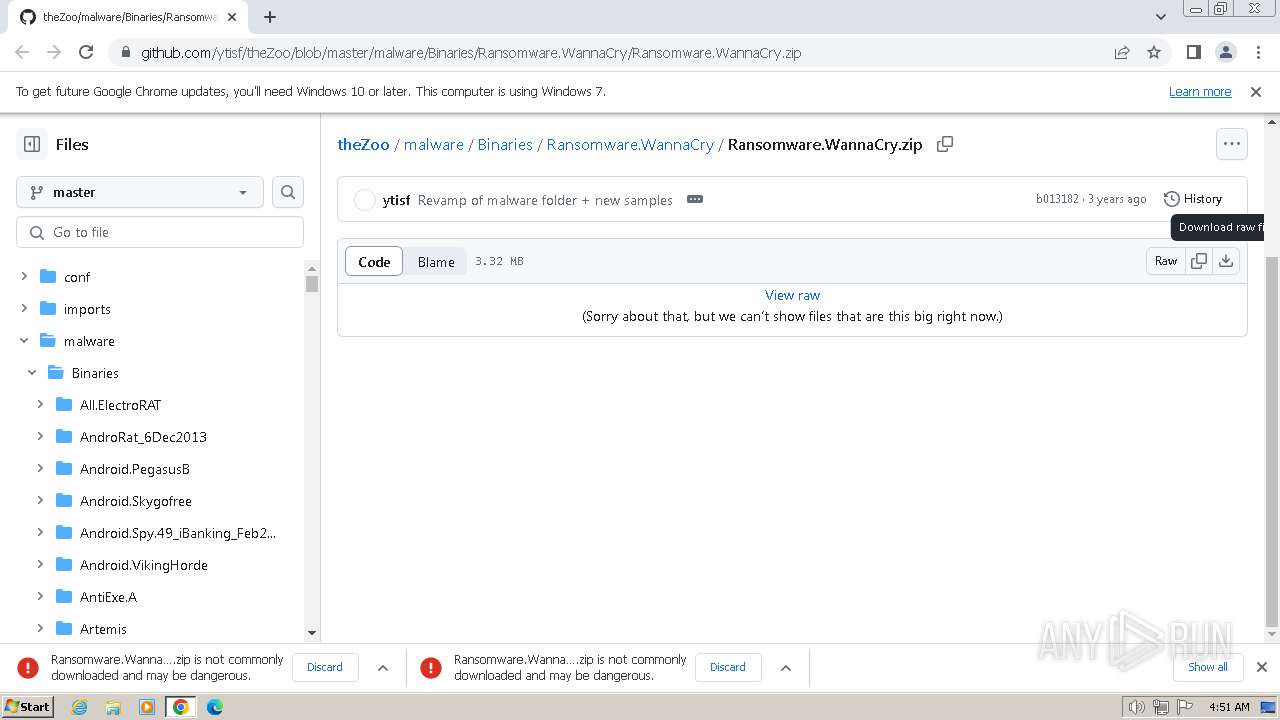The image size is (1280, 720).
Task: Open Binaries breadcrumb link
Action: pos(505,144)
